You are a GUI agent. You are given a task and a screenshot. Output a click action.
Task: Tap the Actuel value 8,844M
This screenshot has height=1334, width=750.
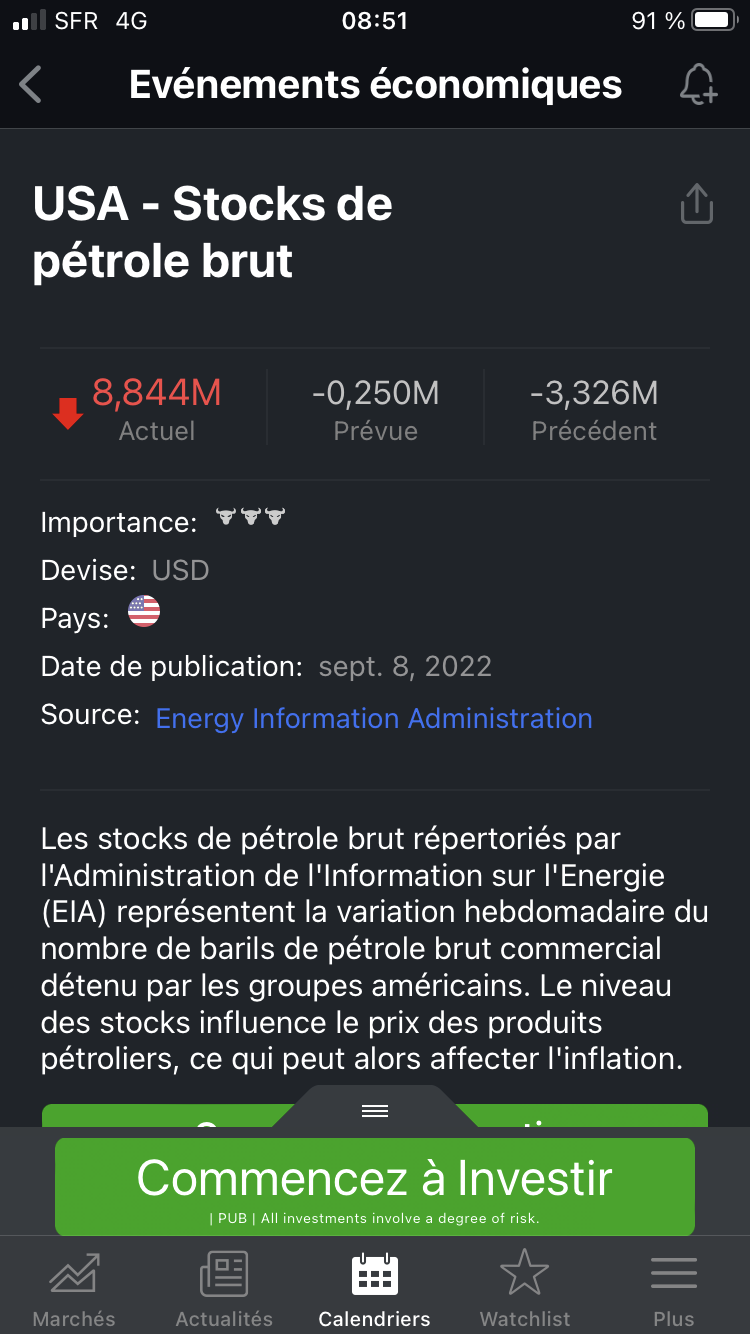tap(156, 393)
